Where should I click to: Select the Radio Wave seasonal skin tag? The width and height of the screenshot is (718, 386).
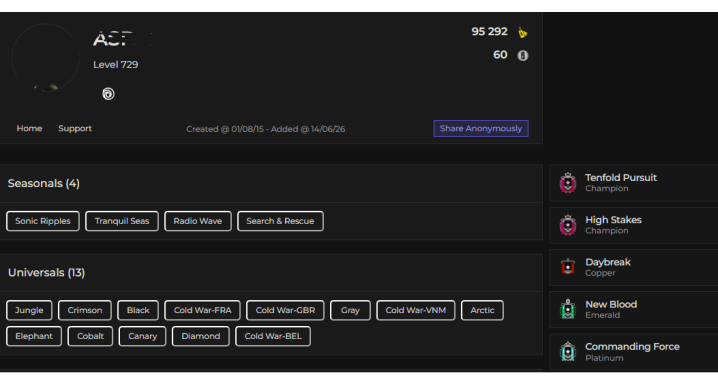click(198, 221)
